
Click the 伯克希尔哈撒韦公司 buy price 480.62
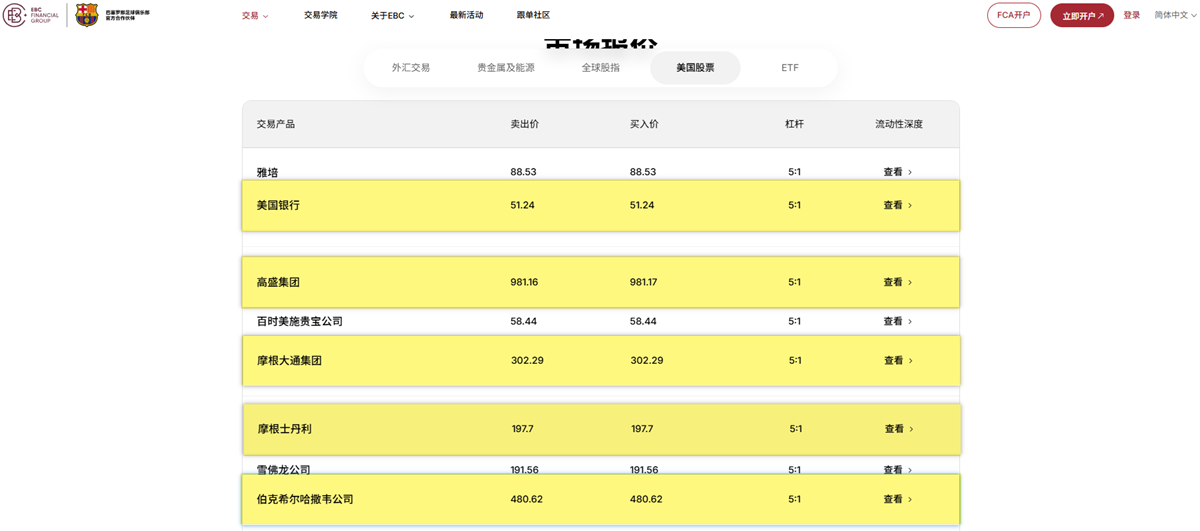coord(646,499)
